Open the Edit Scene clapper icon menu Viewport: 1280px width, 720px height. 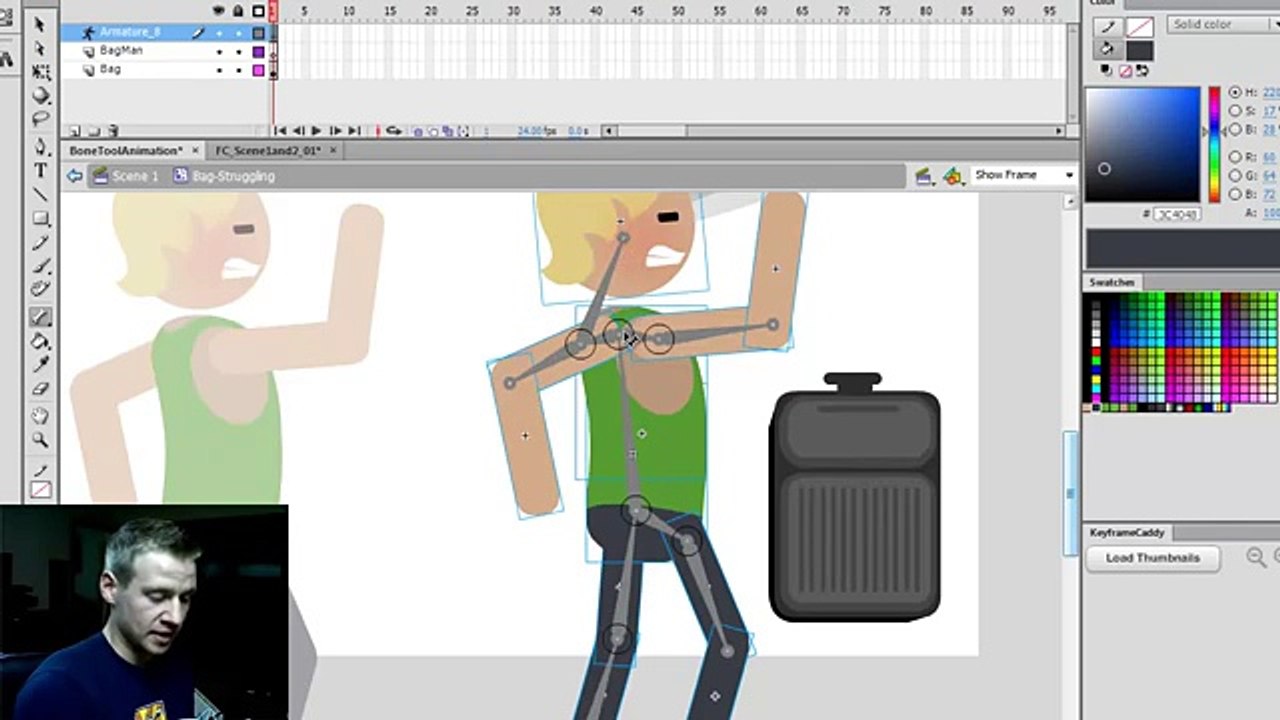[x=924, y=176]
